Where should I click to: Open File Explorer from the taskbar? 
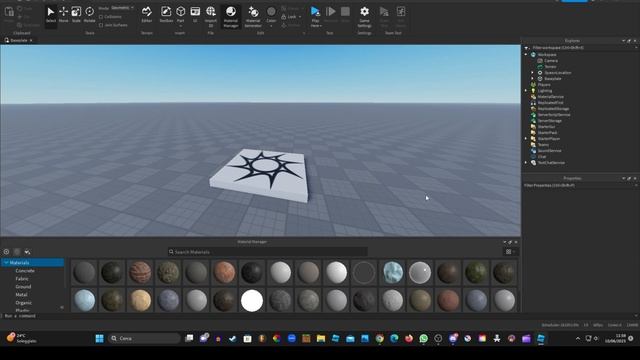(321, 338)
